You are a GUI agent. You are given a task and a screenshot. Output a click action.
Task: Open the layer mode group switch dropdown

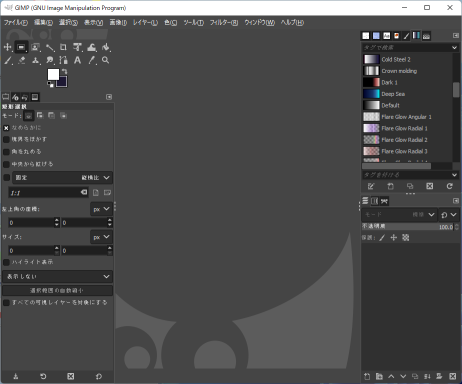pyautogui.click(x=449, y=215)
